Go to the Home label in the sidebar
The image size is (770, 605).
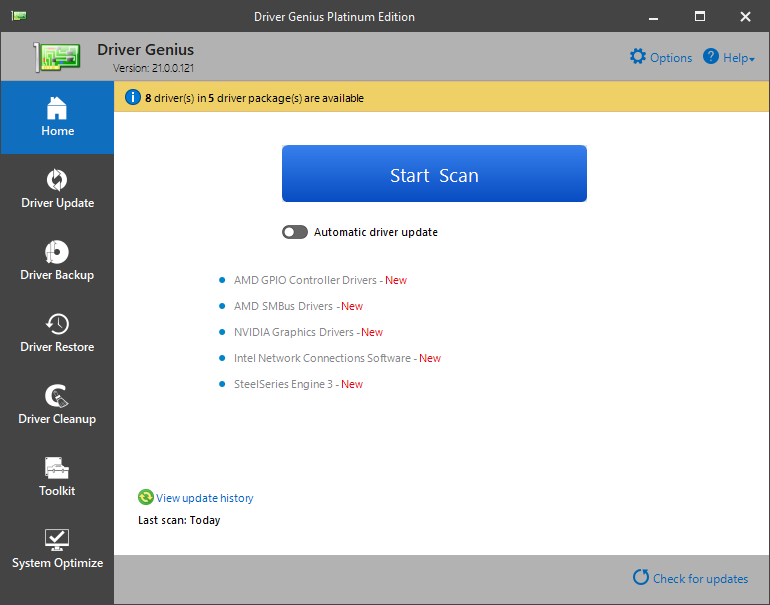click(x=57, y=131)
